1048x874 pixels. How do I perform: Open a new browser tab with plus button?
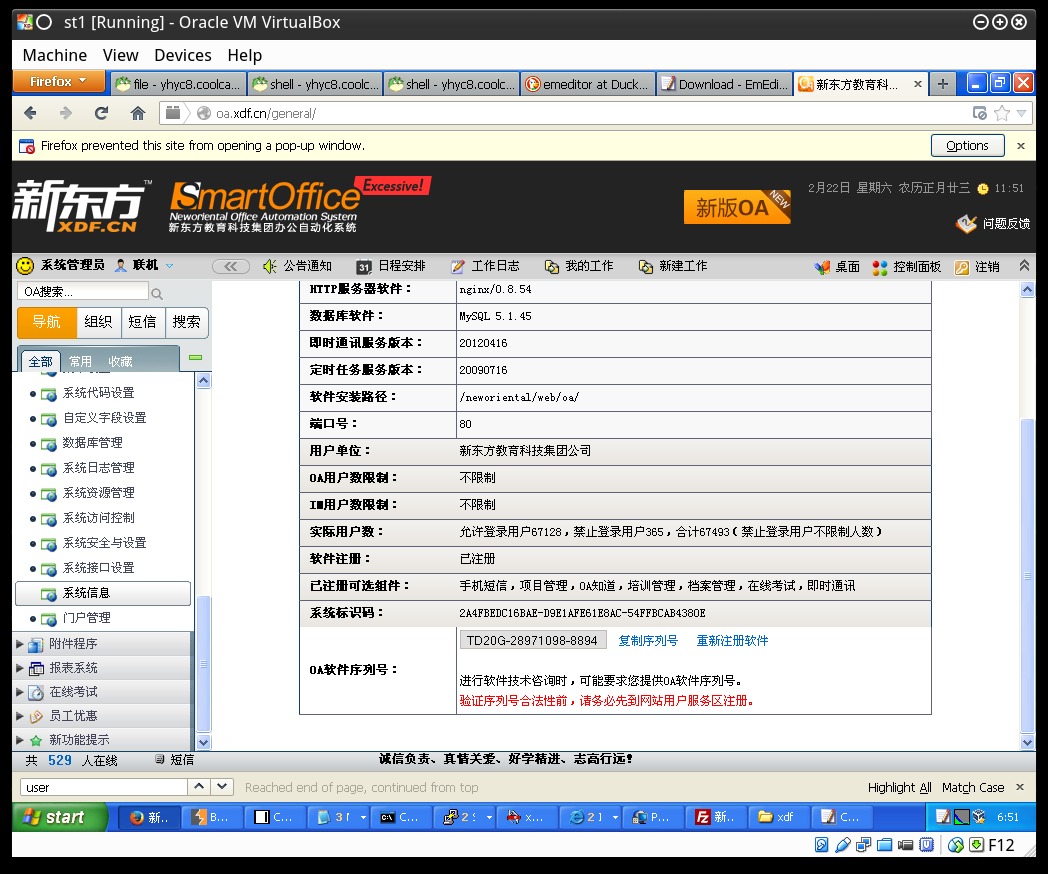coord(942,84)
